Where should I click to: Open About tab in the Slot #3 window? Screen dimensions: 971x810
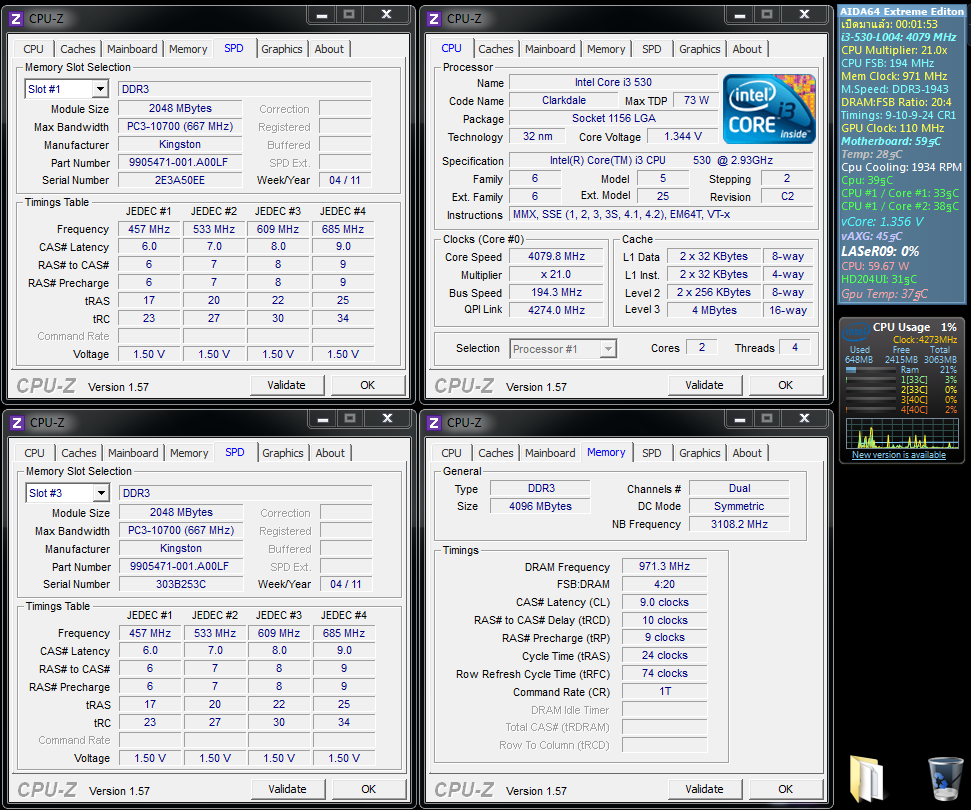(x=330, y=453)
